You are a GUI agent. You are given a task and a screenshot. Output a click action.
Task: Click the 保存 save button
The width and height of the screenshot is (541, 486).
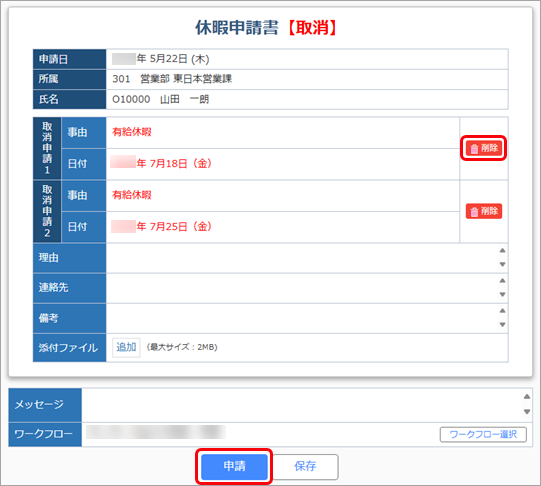click(305, 466)
